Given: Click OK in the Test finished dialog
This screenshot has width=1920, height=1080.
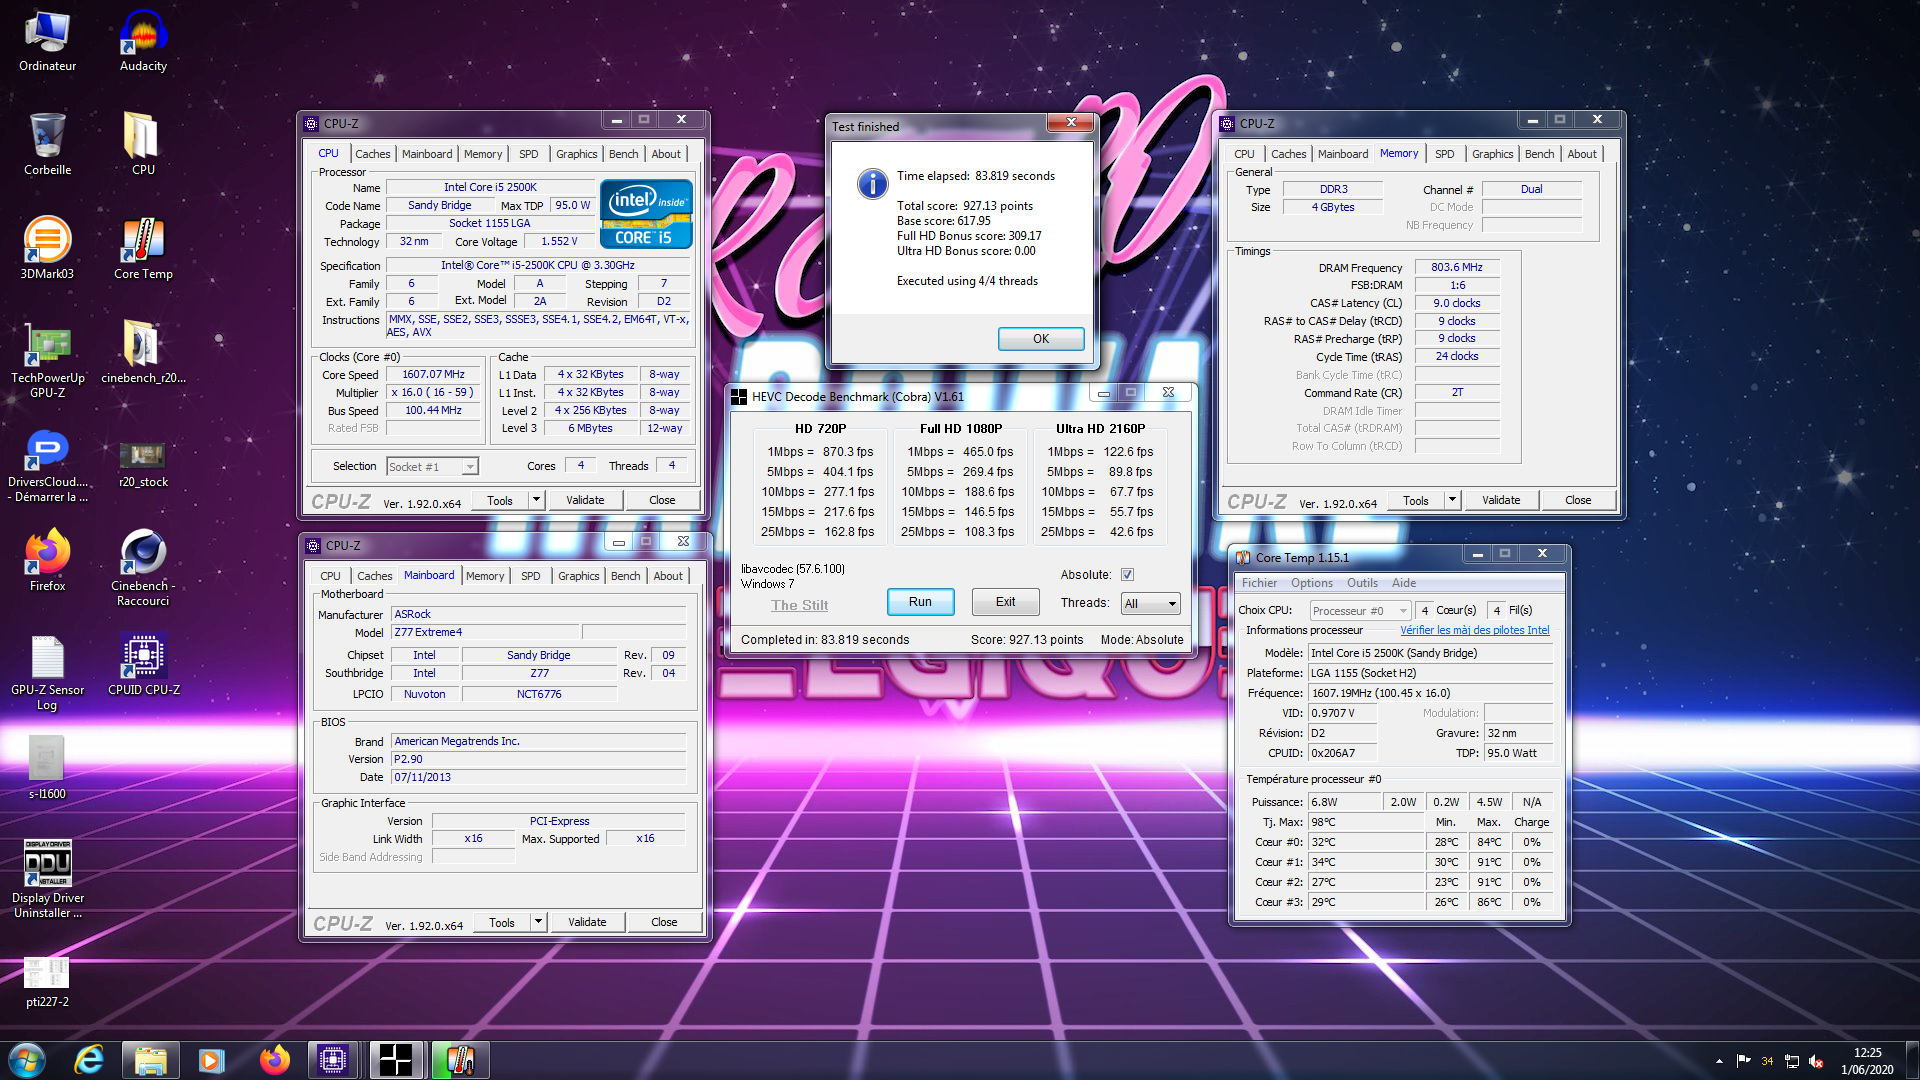Looking at the screenshot, I should coord(1040,339).
